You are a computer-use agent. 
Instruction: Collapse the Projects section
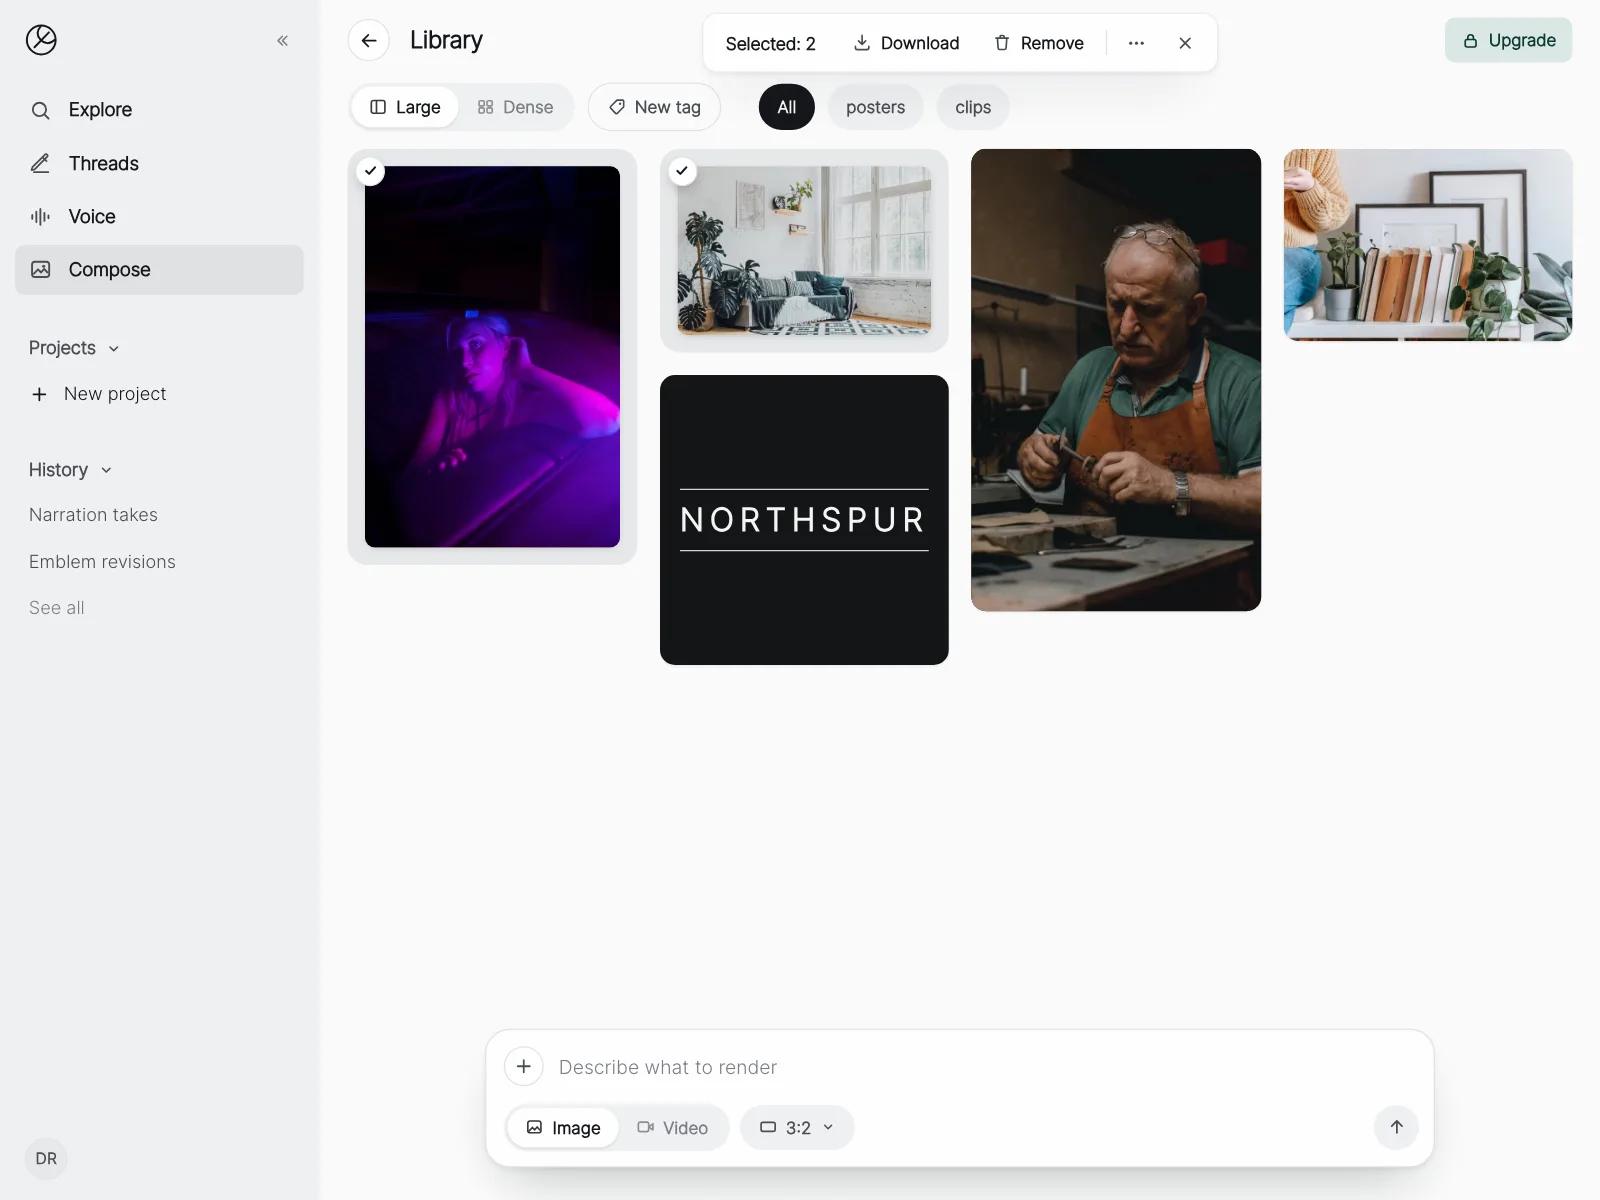pos(74,348)
